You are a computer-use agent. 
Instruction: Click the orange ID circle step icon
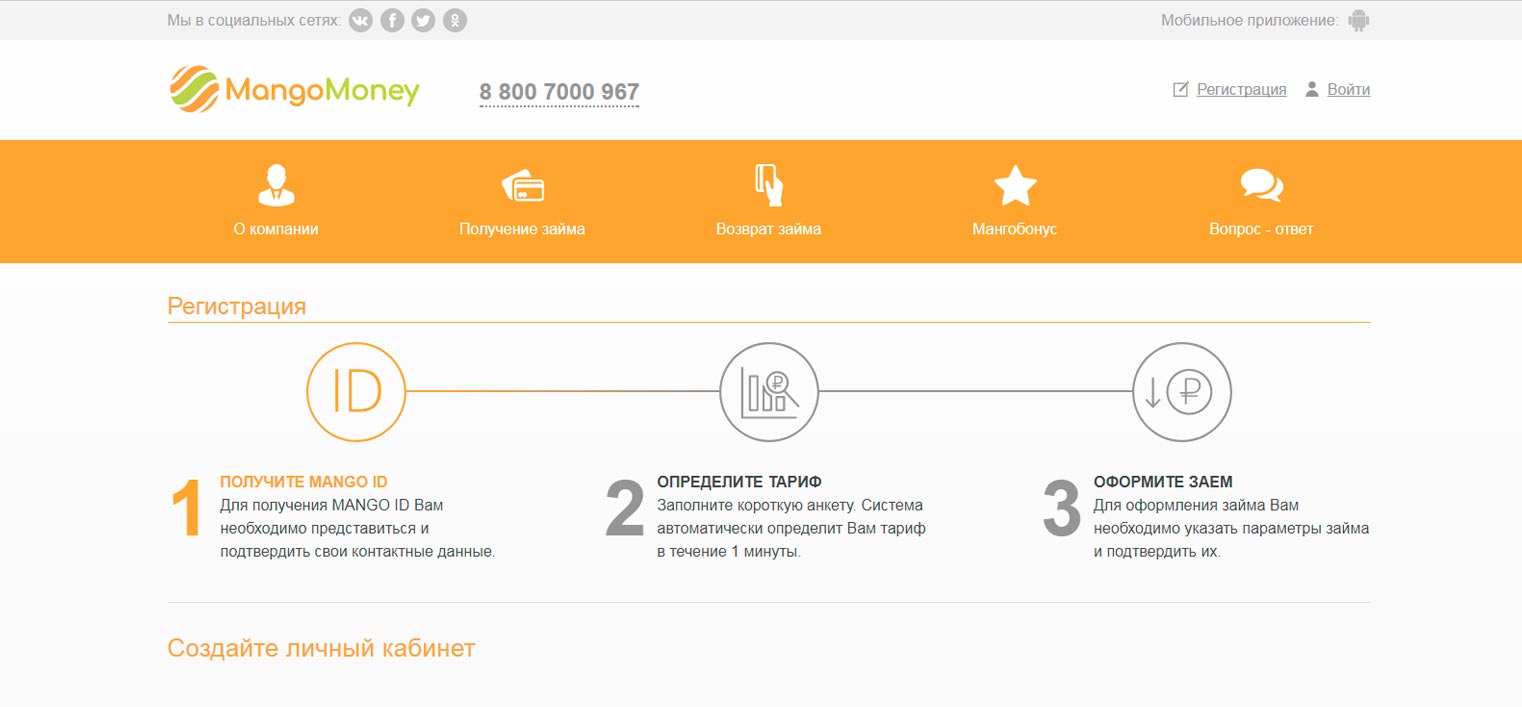(x=356, y=392)
